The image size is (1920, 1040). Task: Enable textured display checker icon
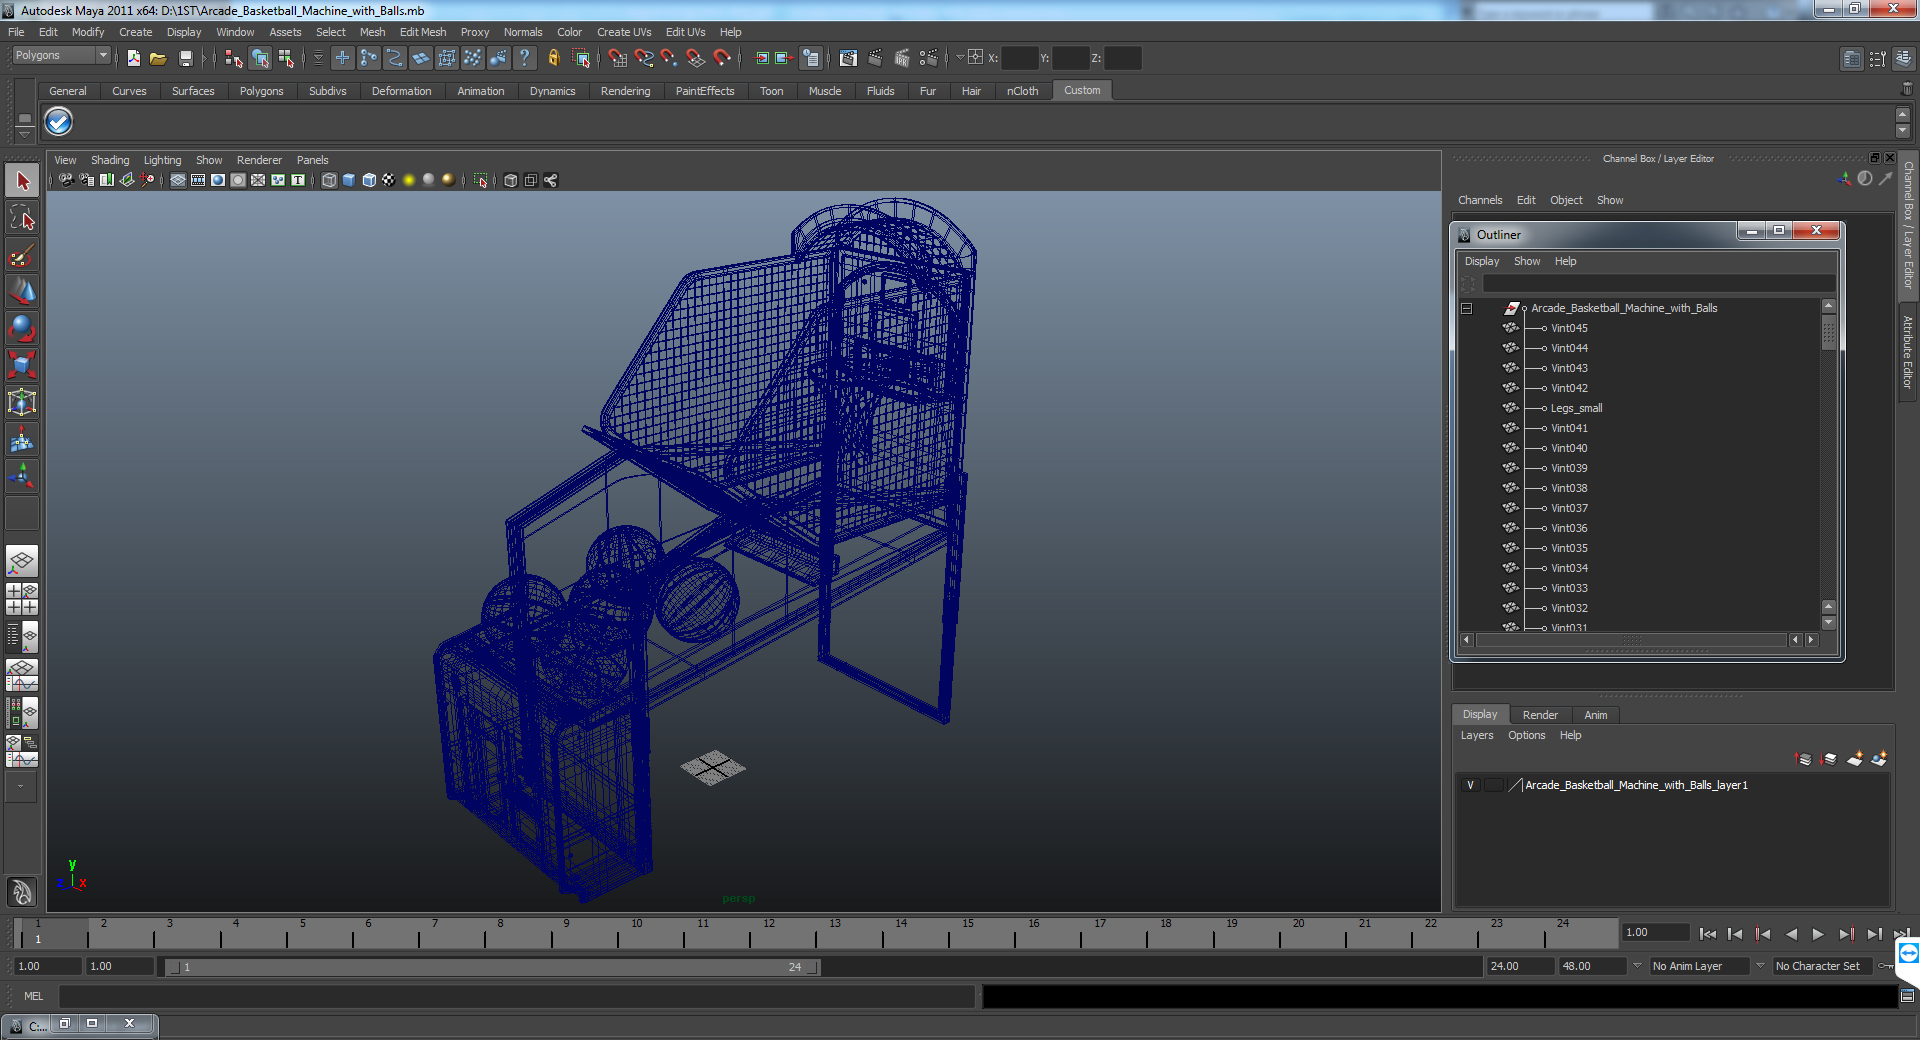pos(389,180)
